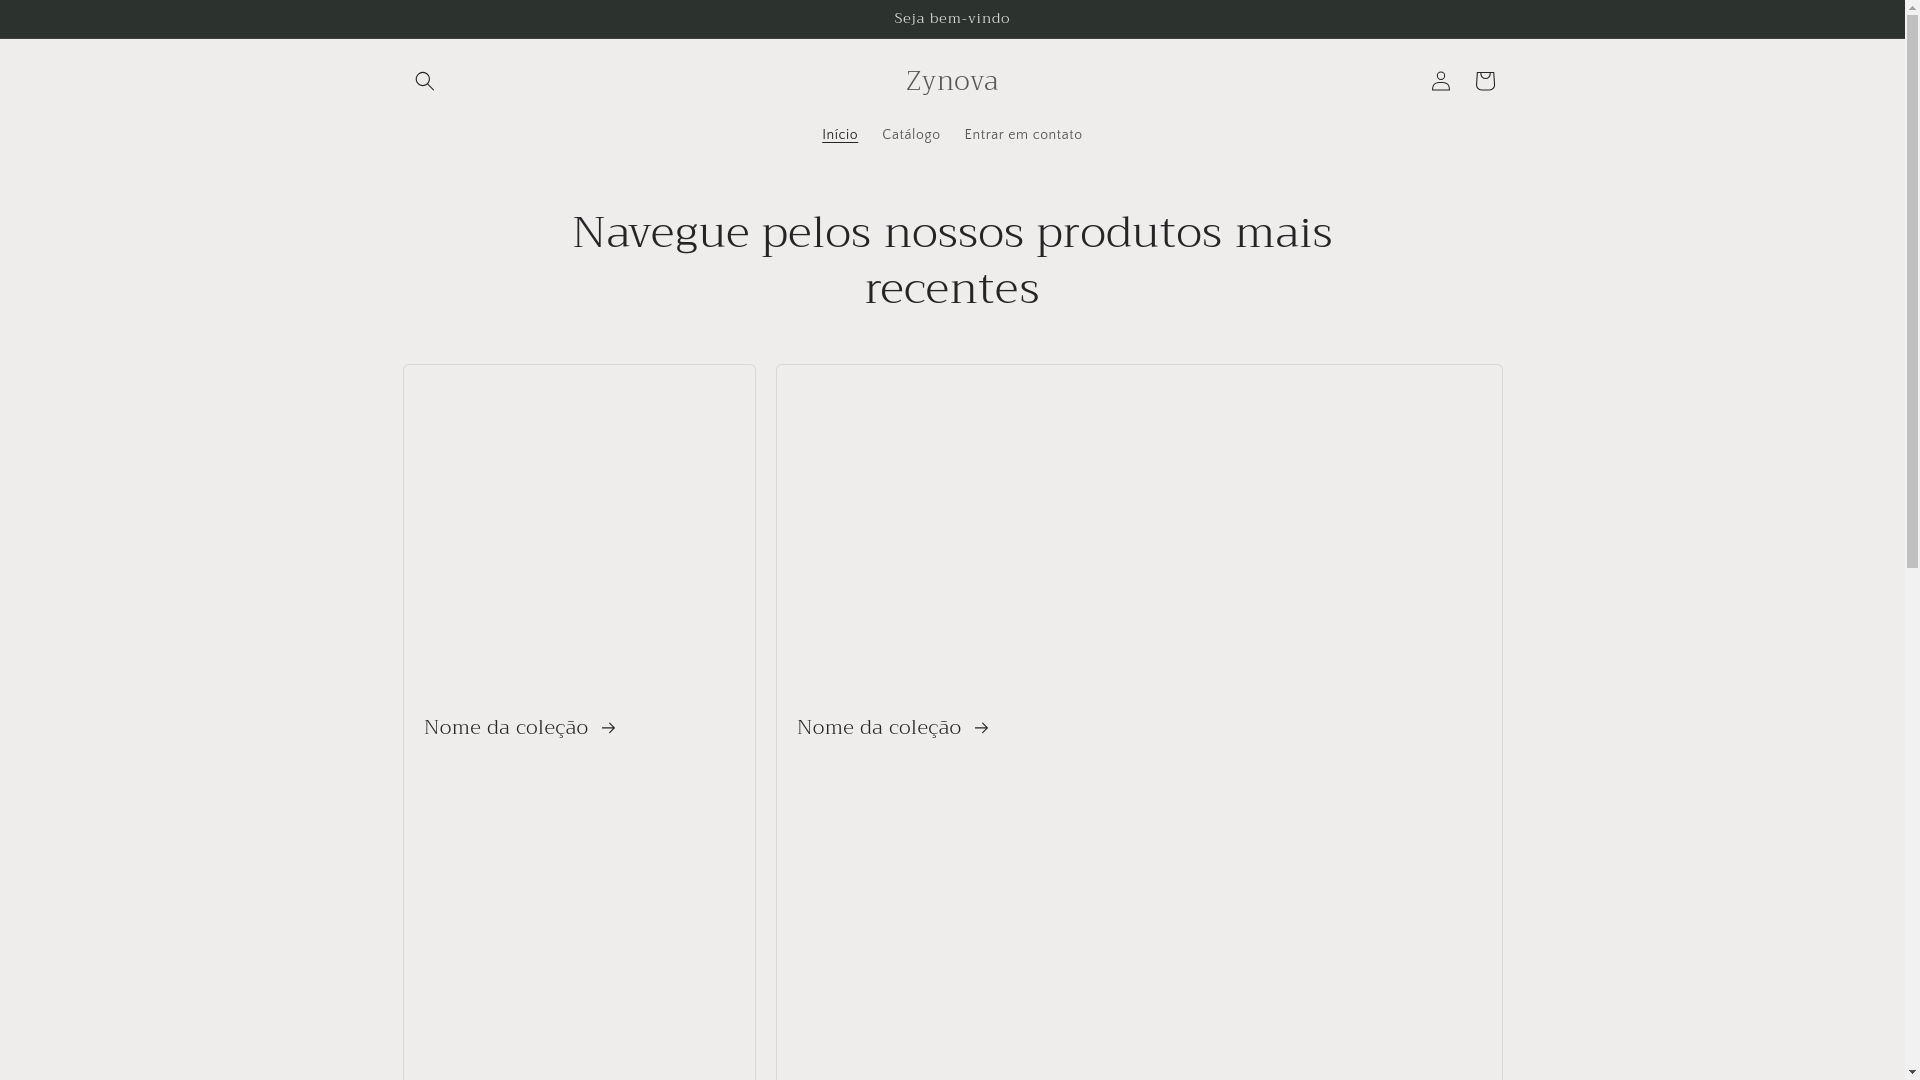
Task: Open left Nome da coleção link
Action: pyautogui.click(x=521, y=728)
